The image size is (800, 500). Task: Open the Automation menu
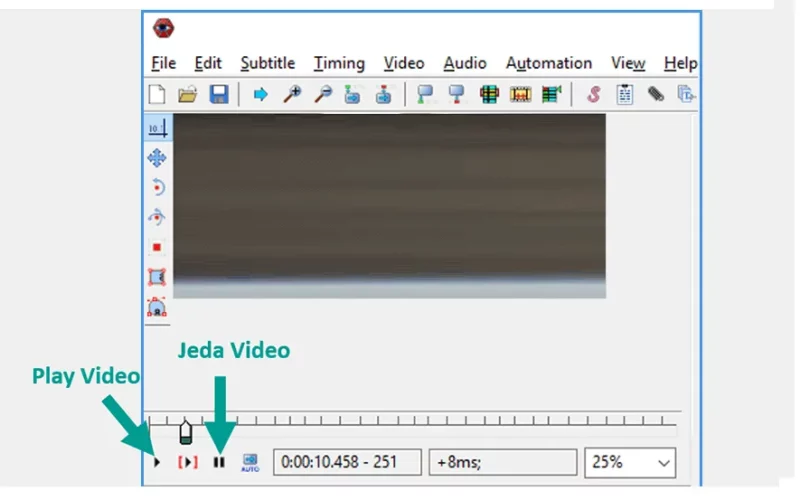pos(548,63)
